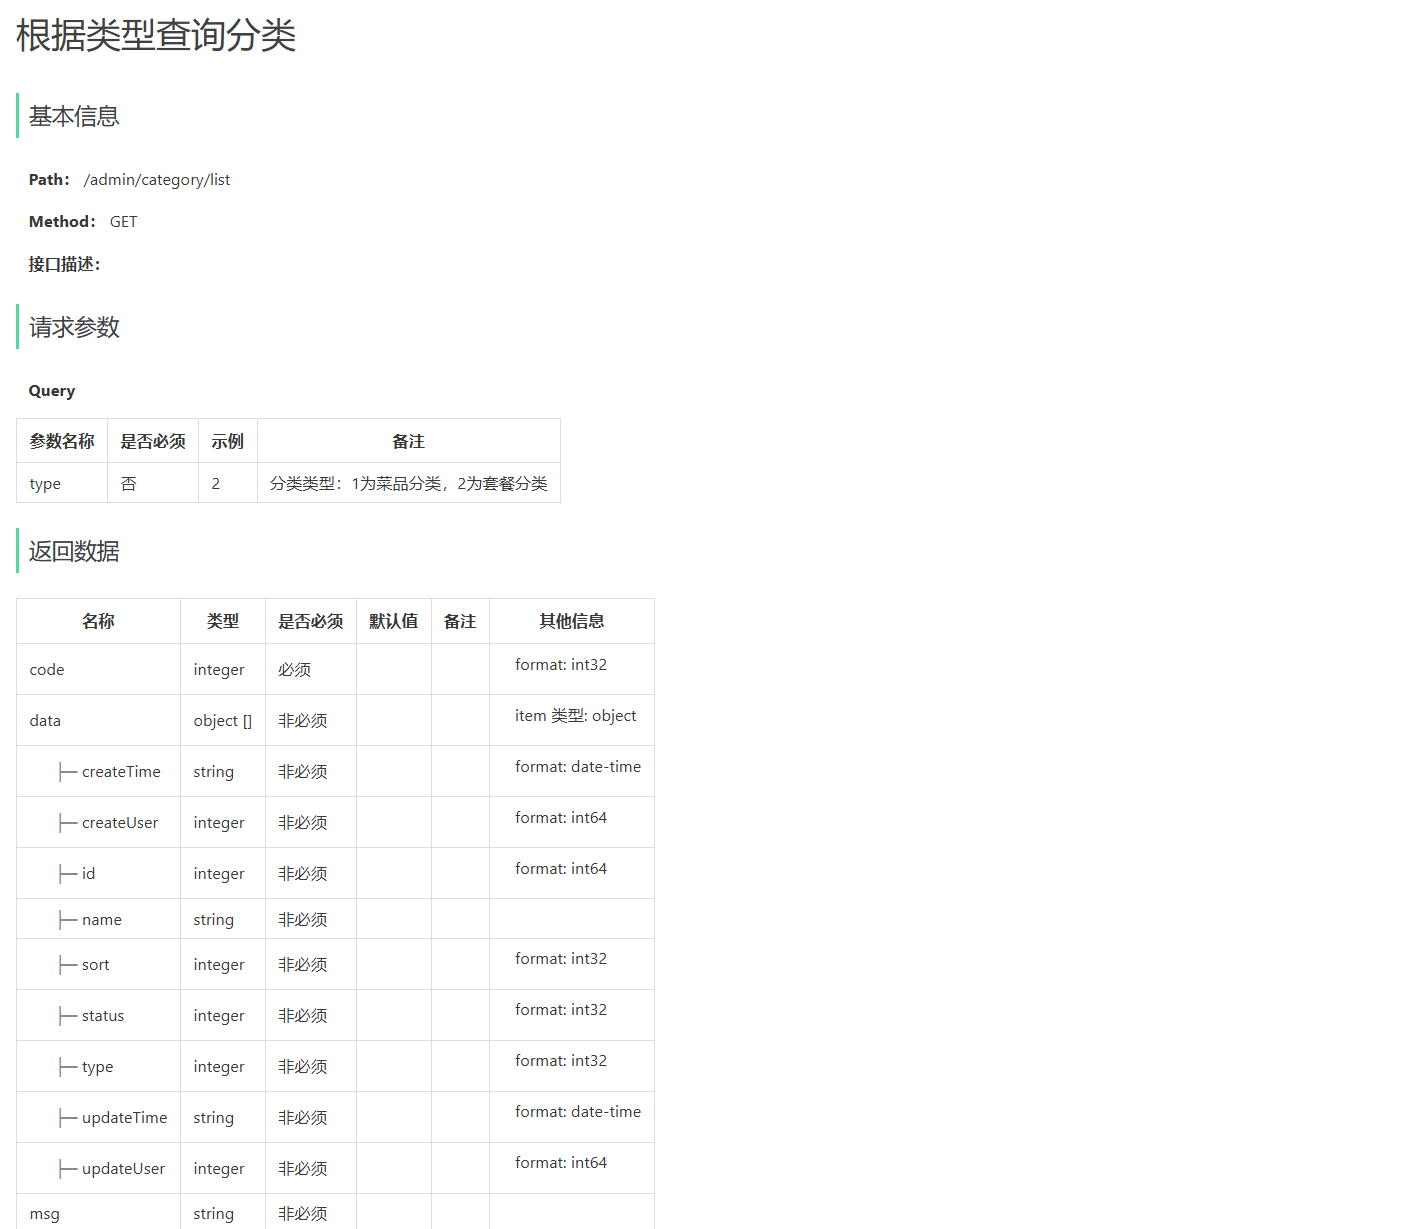This screenshot has height=1229, width=1406.
Task: Click the 返回数据 section heading
Action: pyautogui.click(x=74, y=551)
